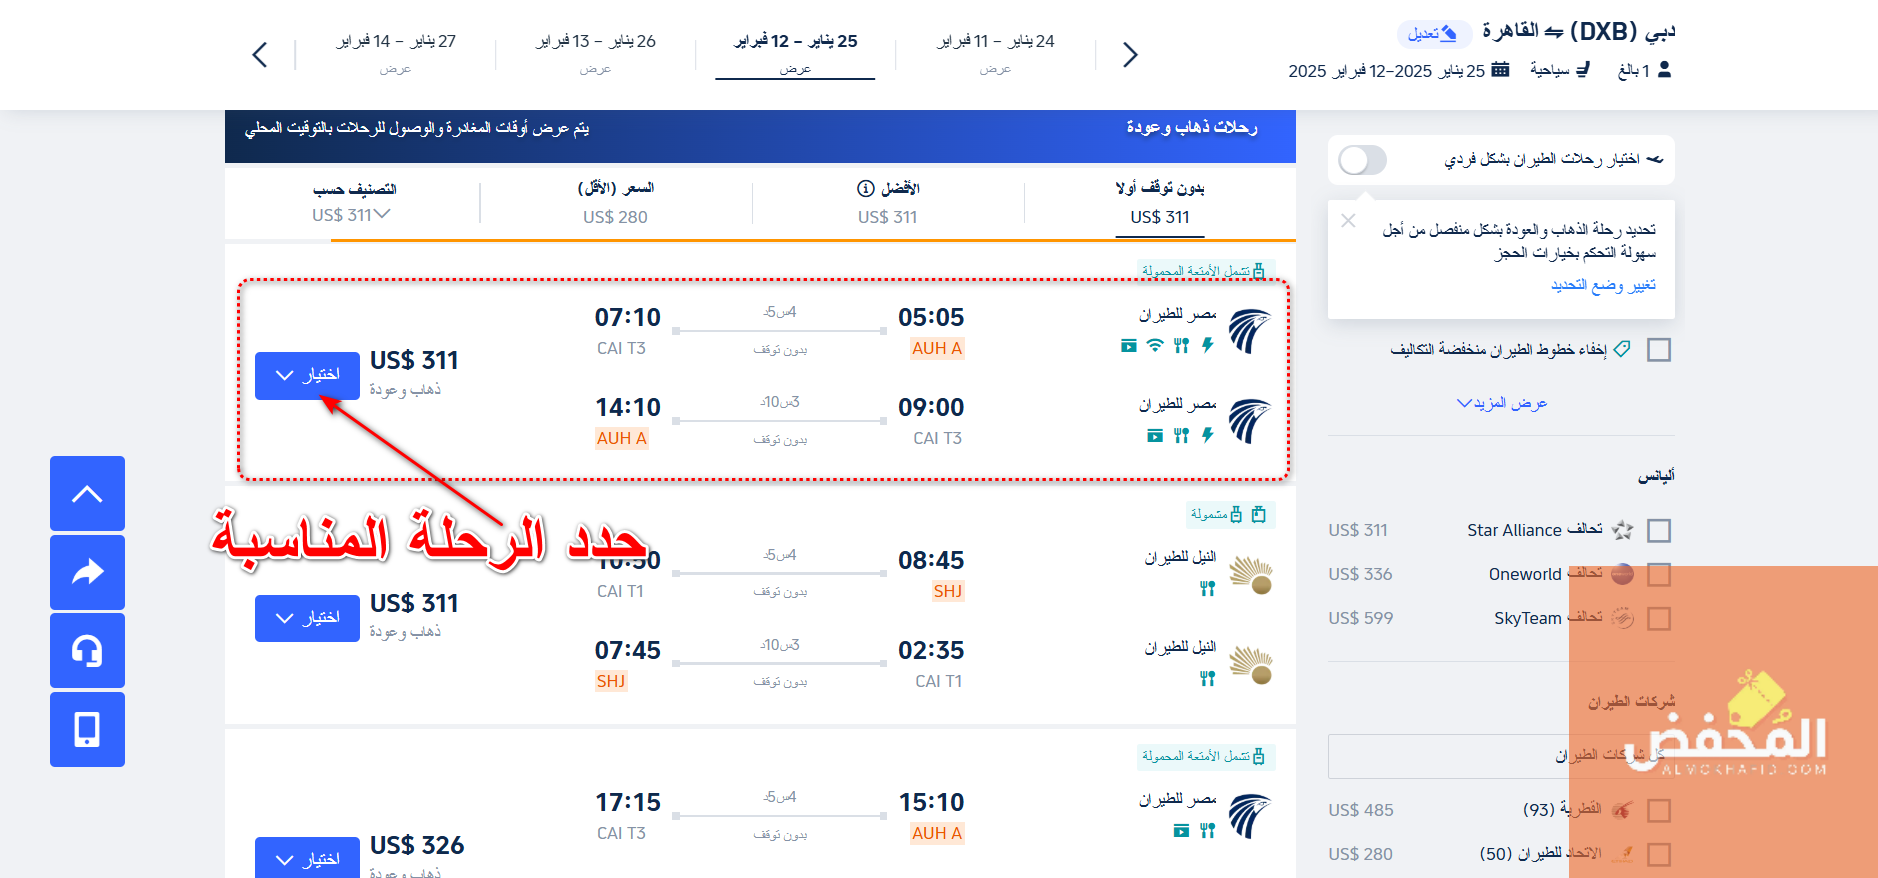Open the التصنيف حسب sort dropdown
Screen dimensions: 1878x878
(x=352, y=202)
